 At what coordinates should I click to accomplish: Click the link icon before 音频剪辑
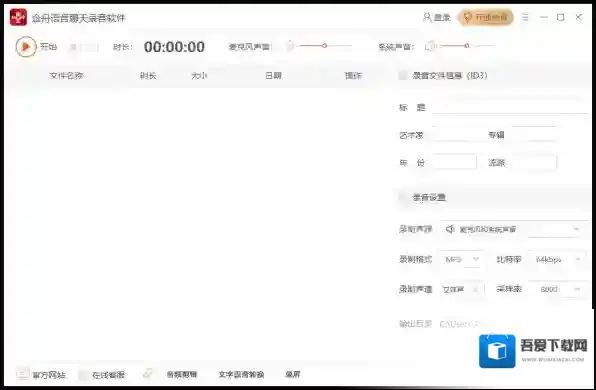click(148, 374)
